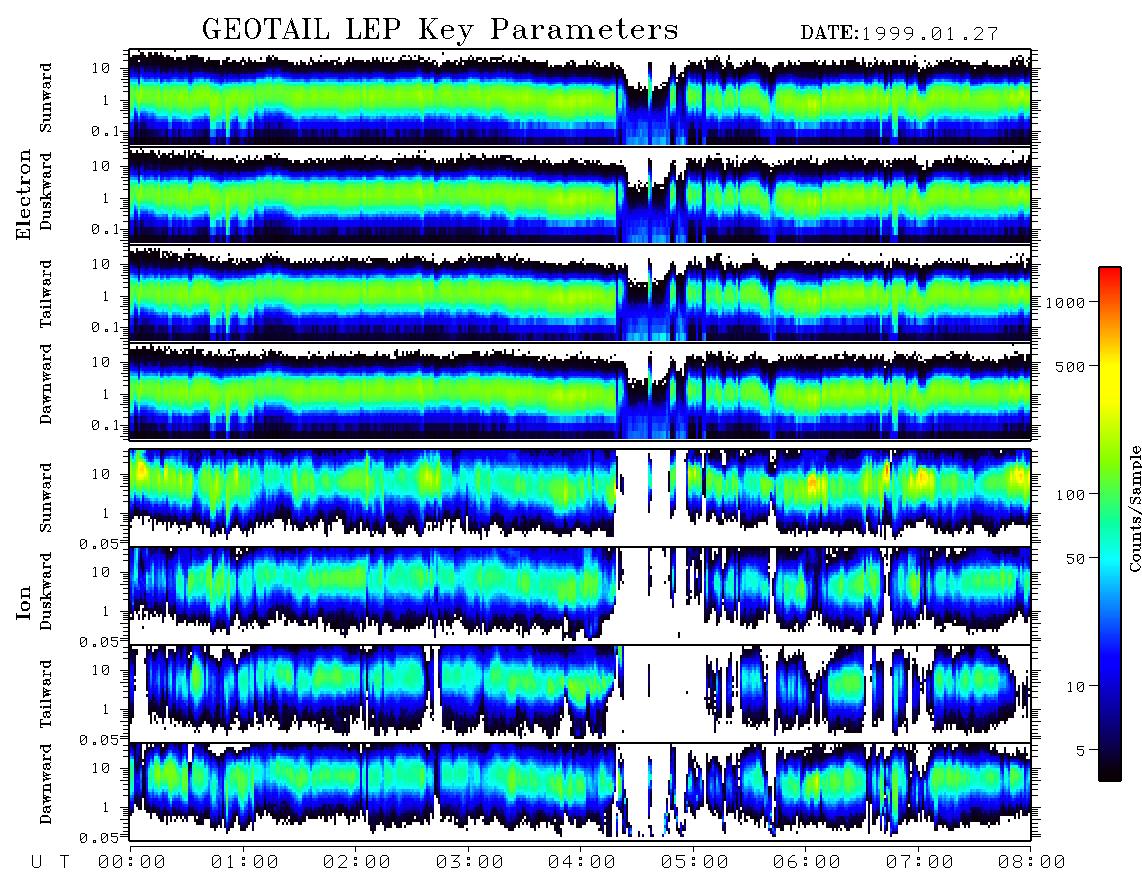This screenshot has width=1142, height=880.
Task: Click the 01:00 time tick label
Action: click(245, 863)
